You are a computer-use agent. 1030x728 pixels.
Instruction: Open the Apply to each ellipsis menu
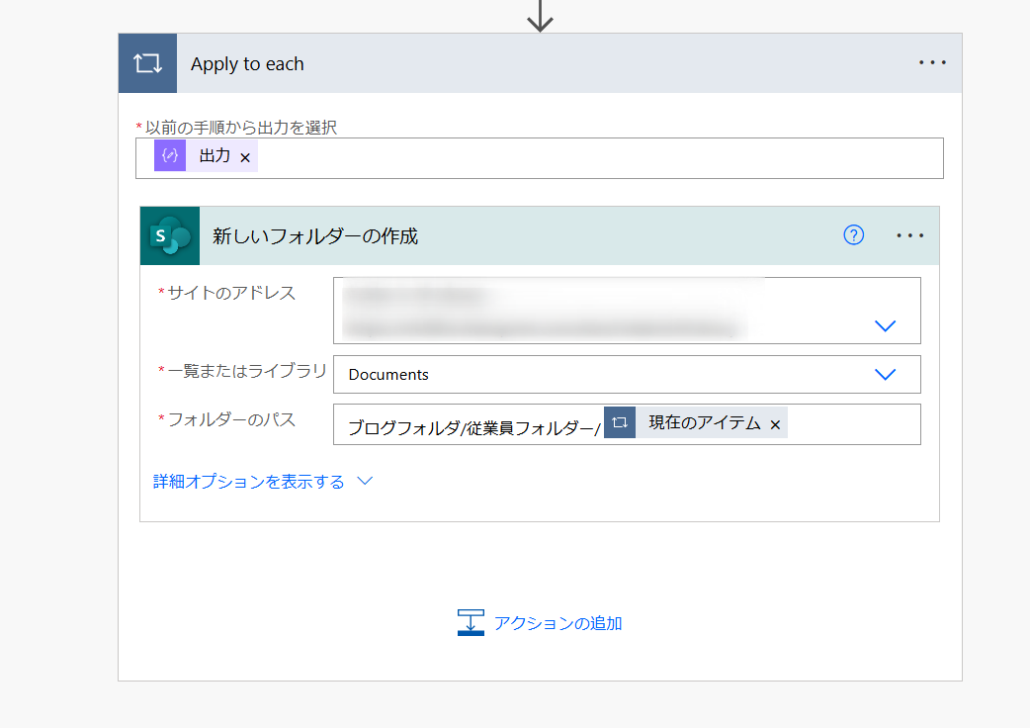(x=932, y=63)
